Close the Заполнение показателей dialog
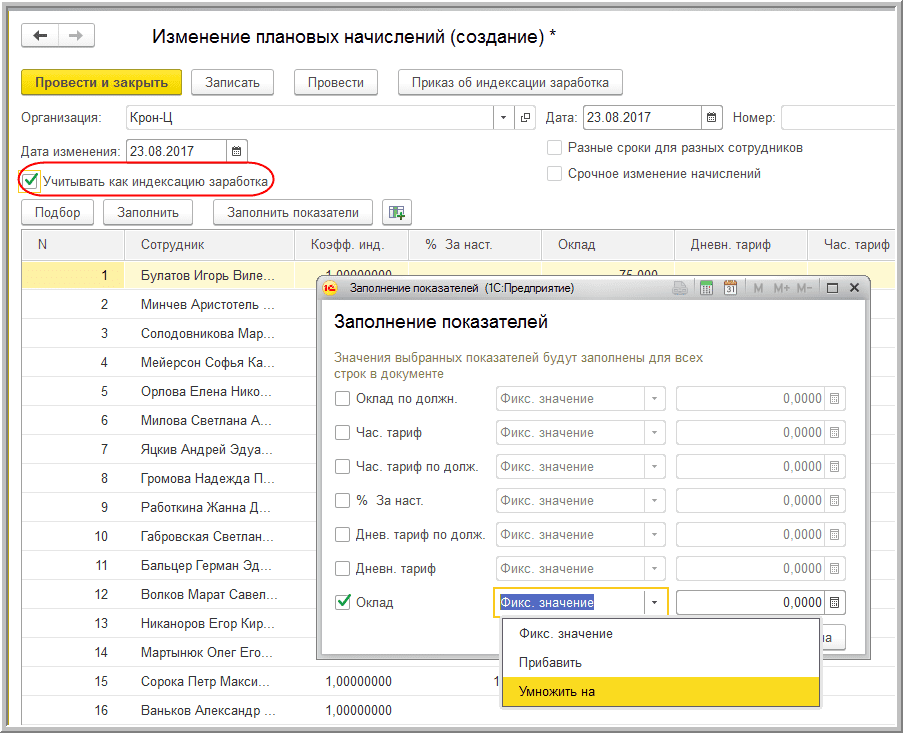The height and width of the screenshot is (733, 903). pyautogui.click(x=855, y=288)
